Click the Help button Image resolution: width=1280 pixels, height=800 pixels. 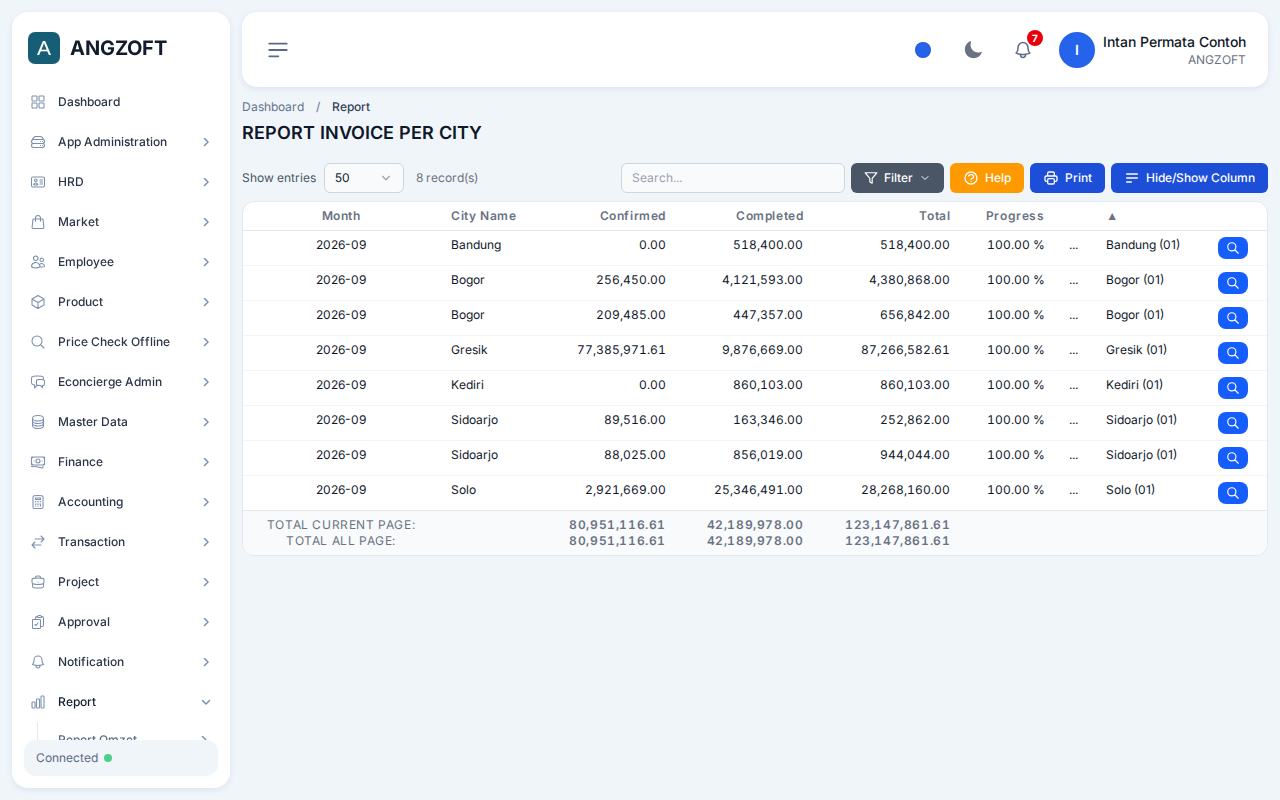click(x=987, y=178)
